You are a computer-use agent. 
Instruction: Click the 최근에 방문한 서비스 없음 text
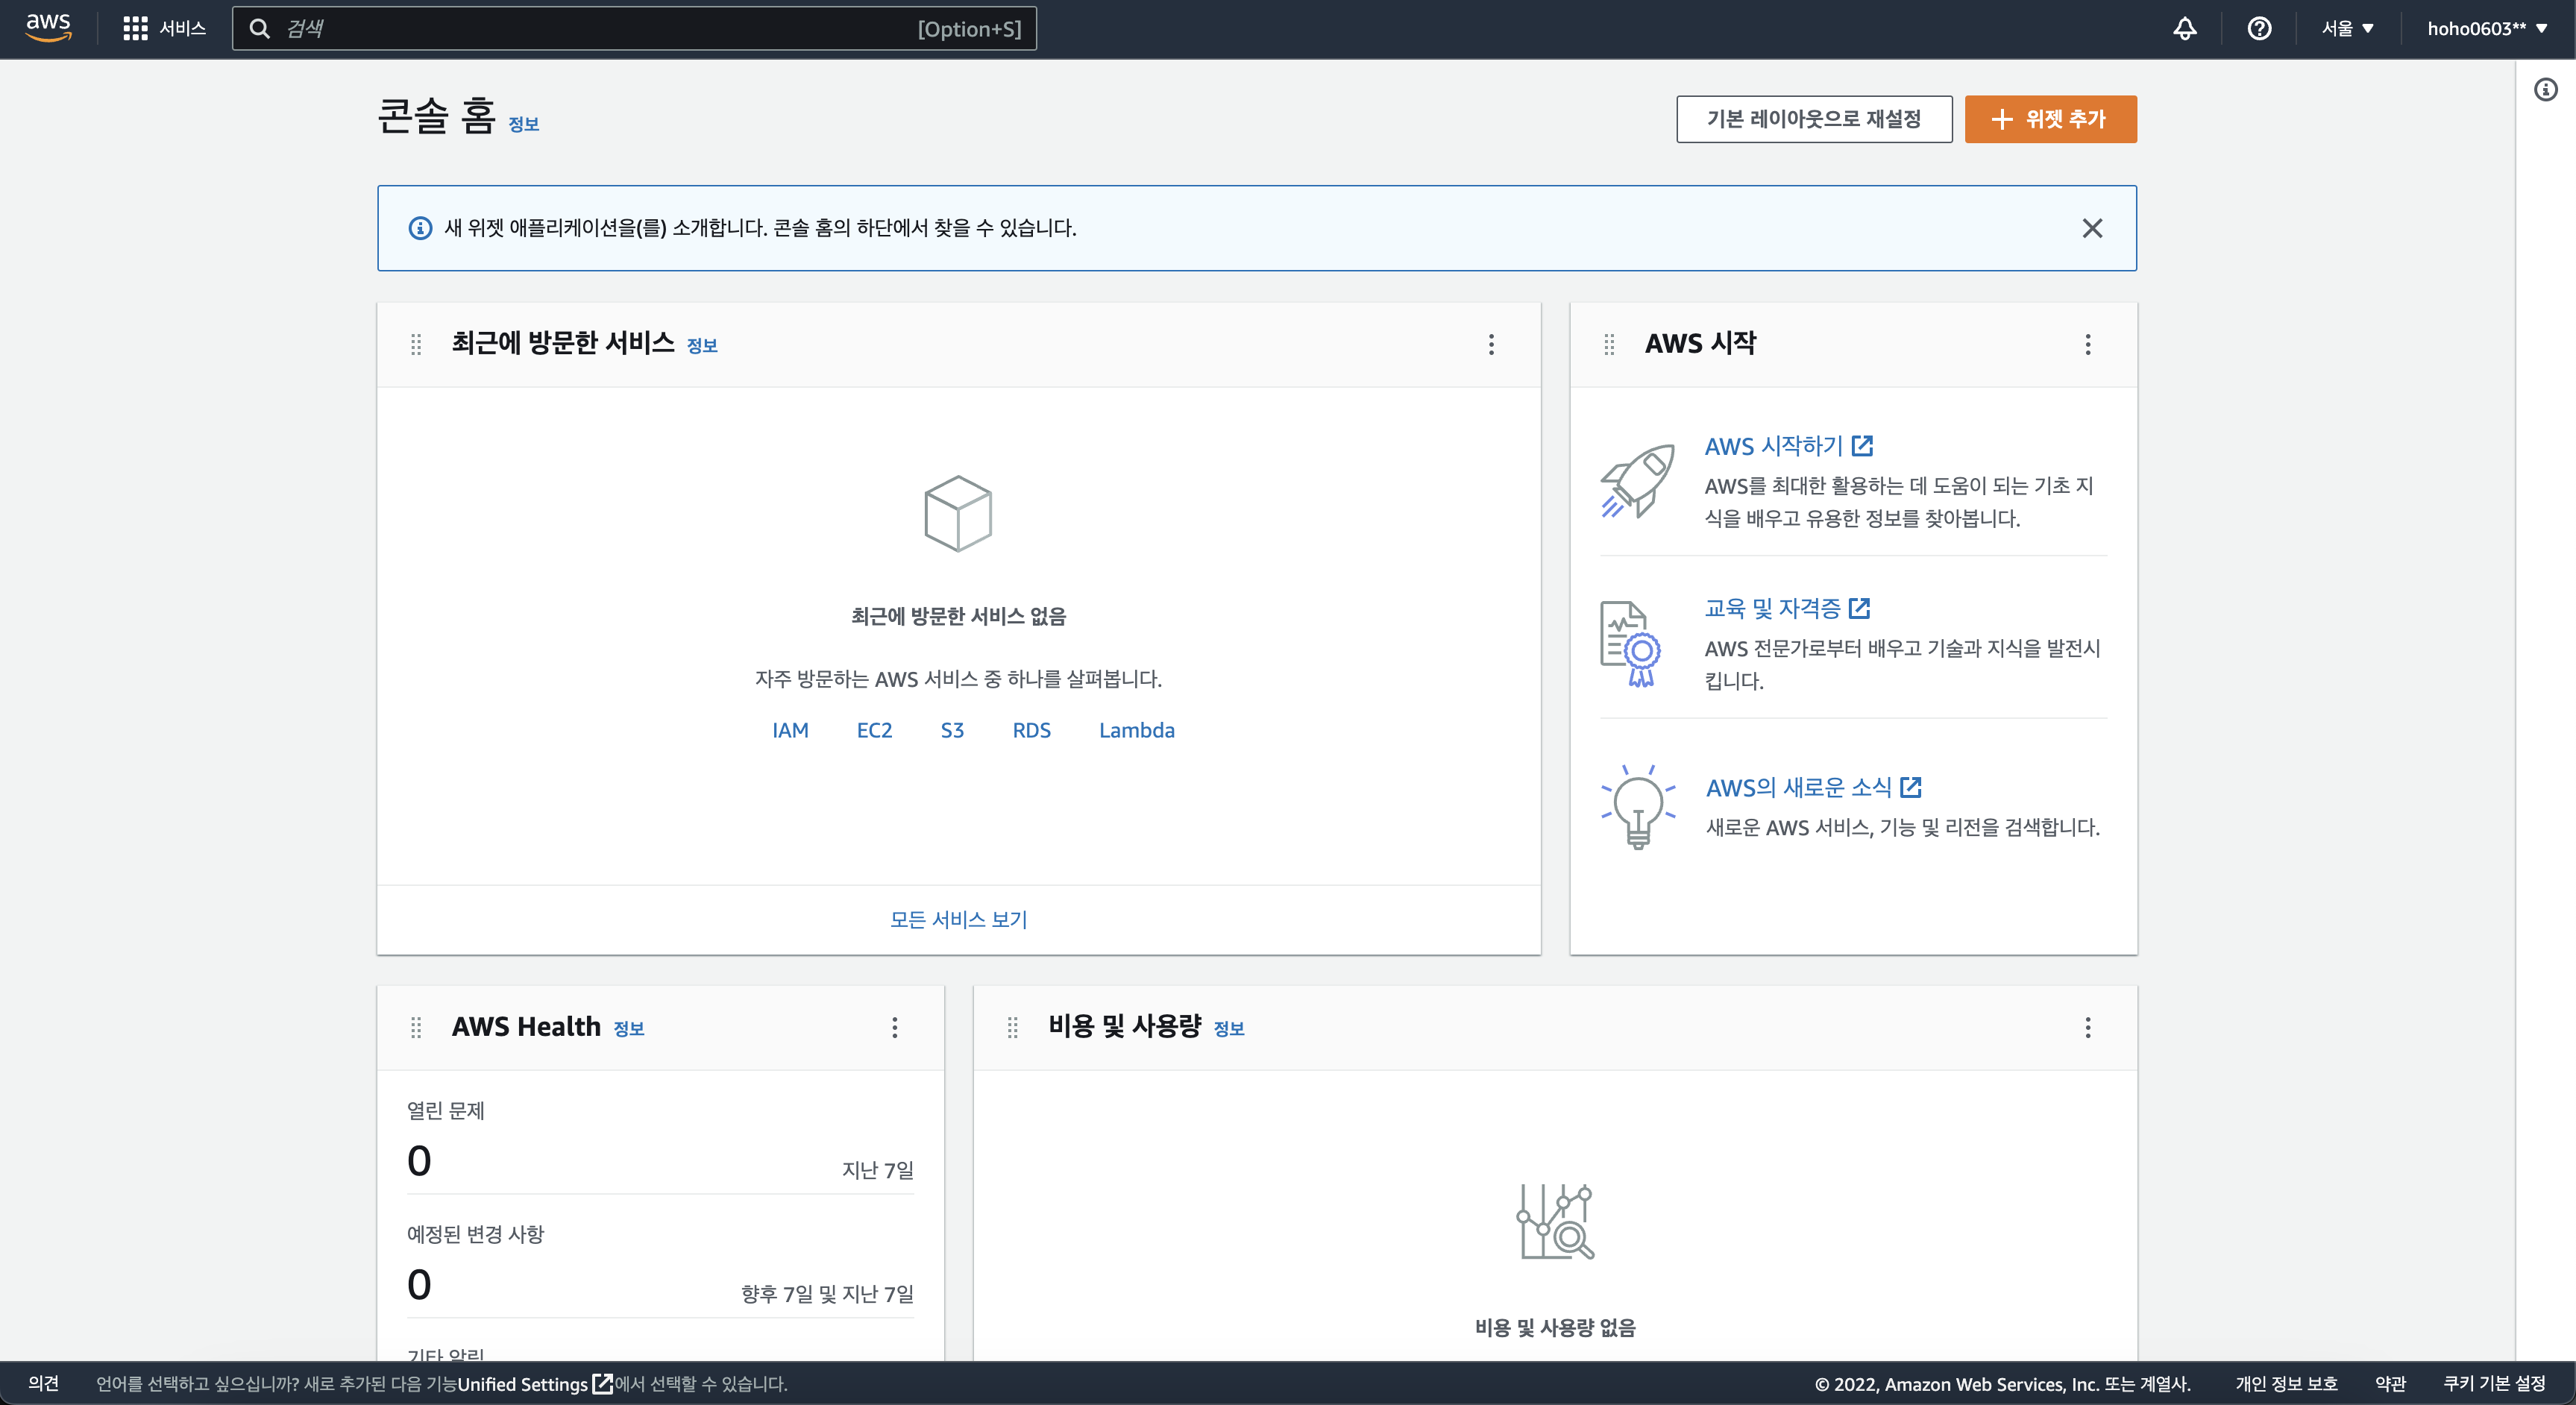coord(958,616)
